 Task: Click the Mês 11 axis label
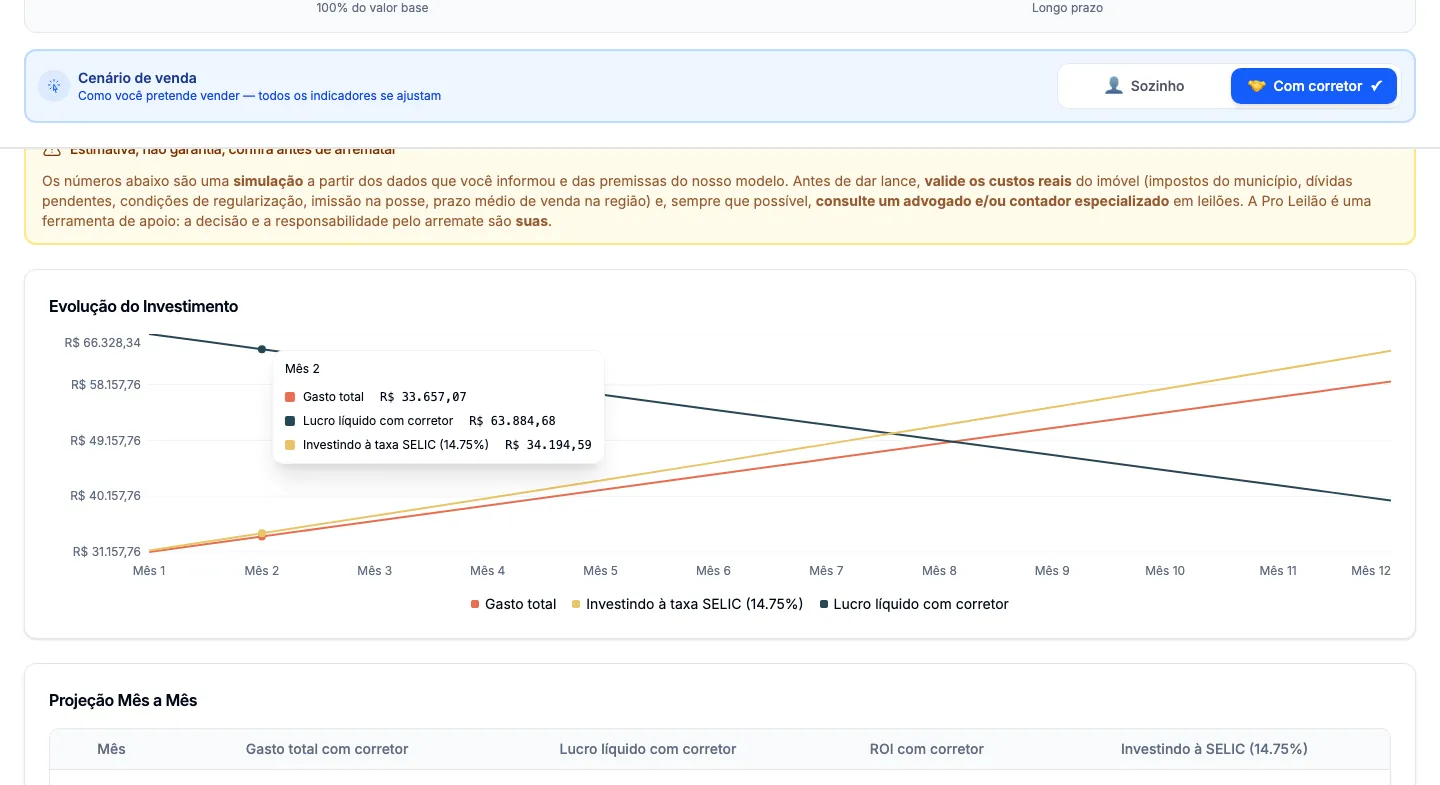1278,571
